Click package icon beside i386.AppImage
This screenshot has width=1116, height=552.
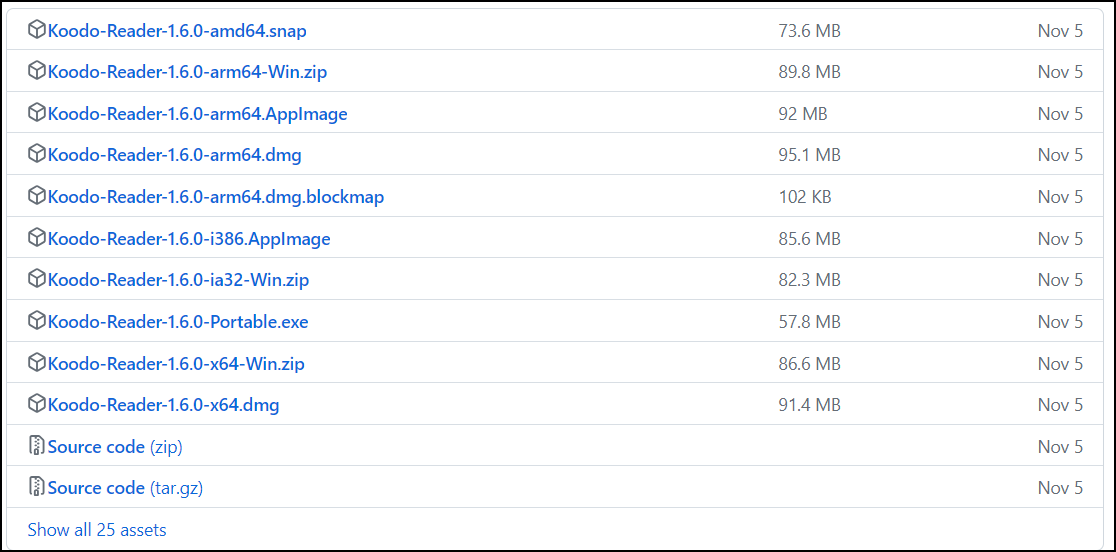(x=36, y=238)
